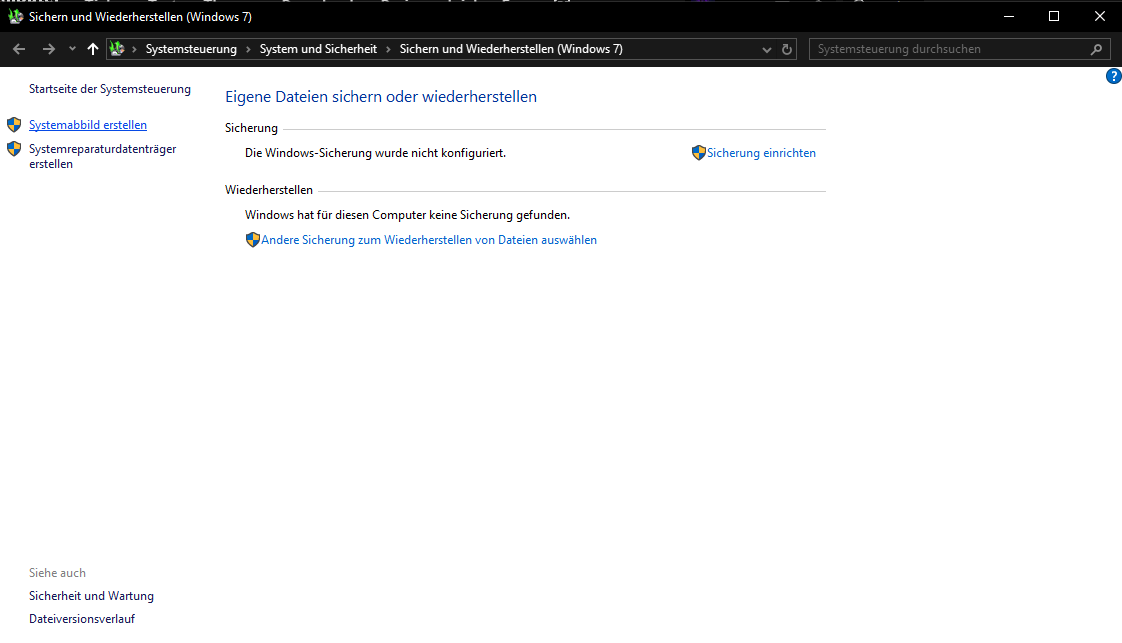Click shield icon beside Systemreparaturdatenträger erstellen
The height and width of the screenshot is (643, 1122).
pyautogui.click(x=14, y=149)
